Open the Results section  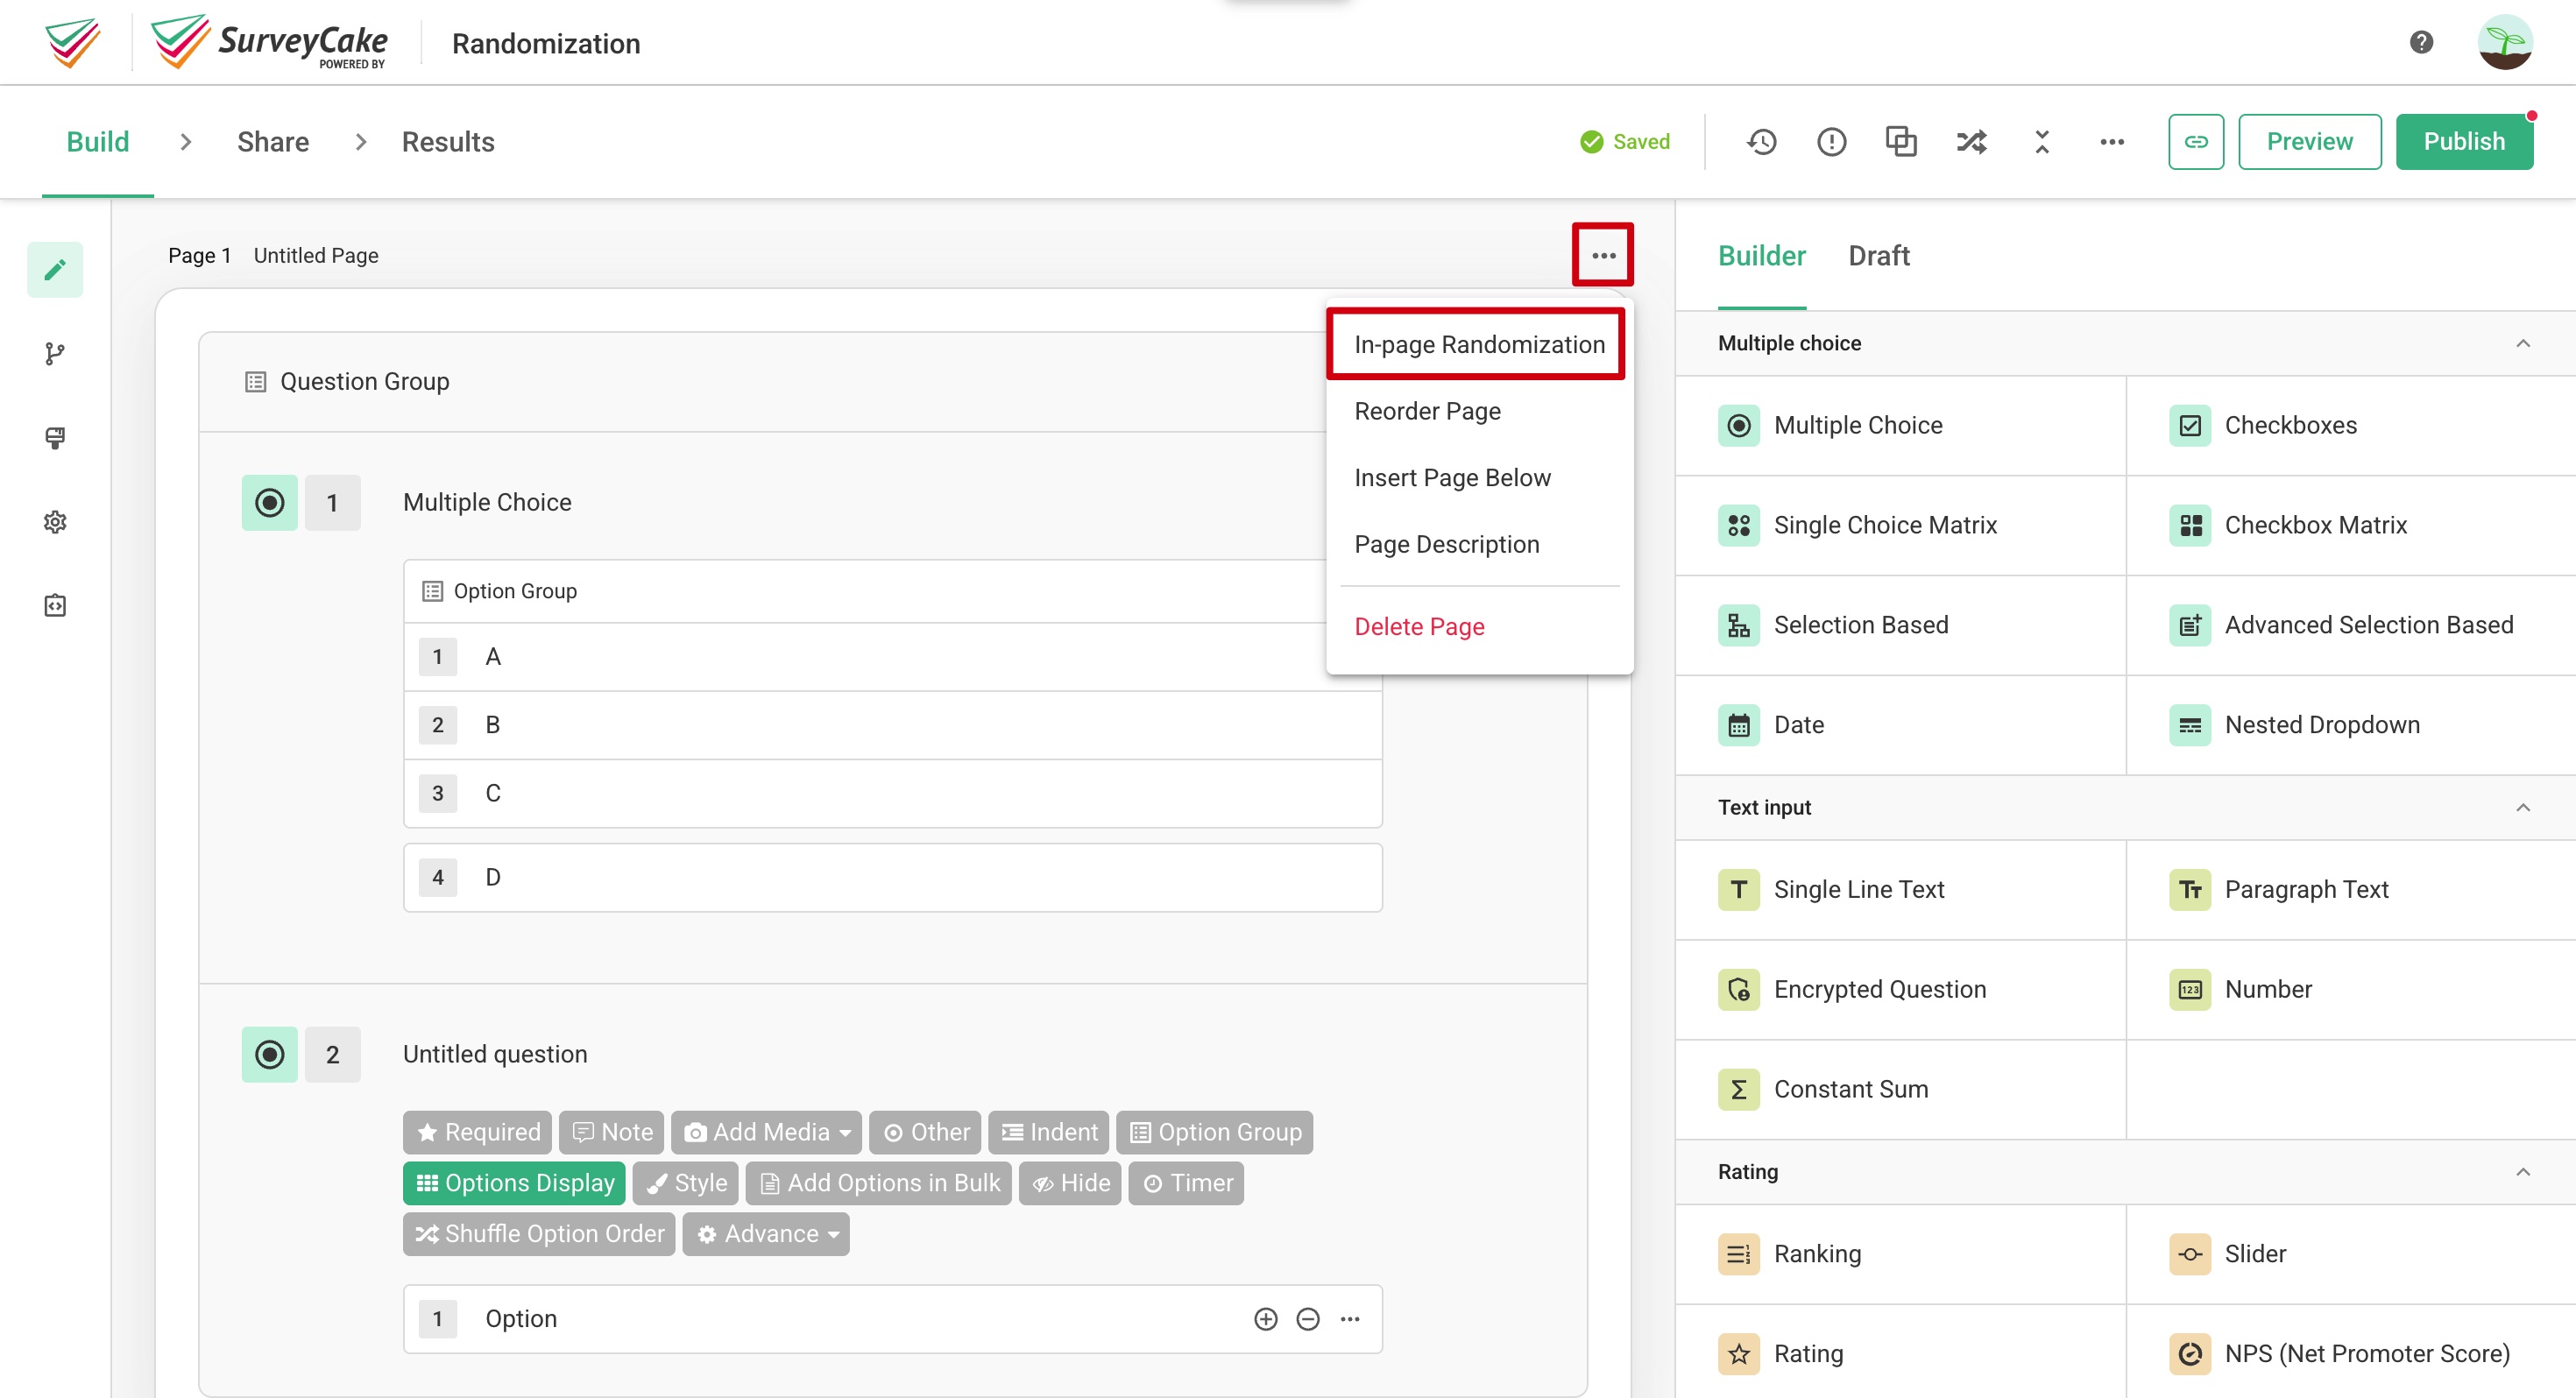[x=448, y=141]
